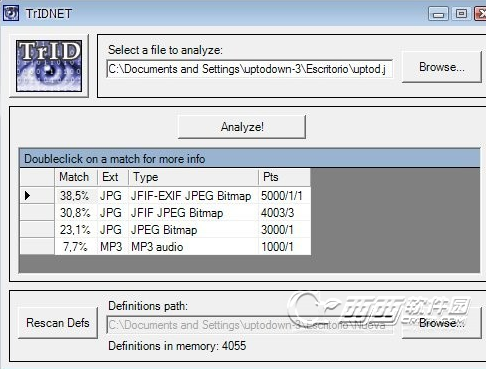This screenshot has width=486, height=369.
Task: Click the Ext column header
Action: point(113,177)
